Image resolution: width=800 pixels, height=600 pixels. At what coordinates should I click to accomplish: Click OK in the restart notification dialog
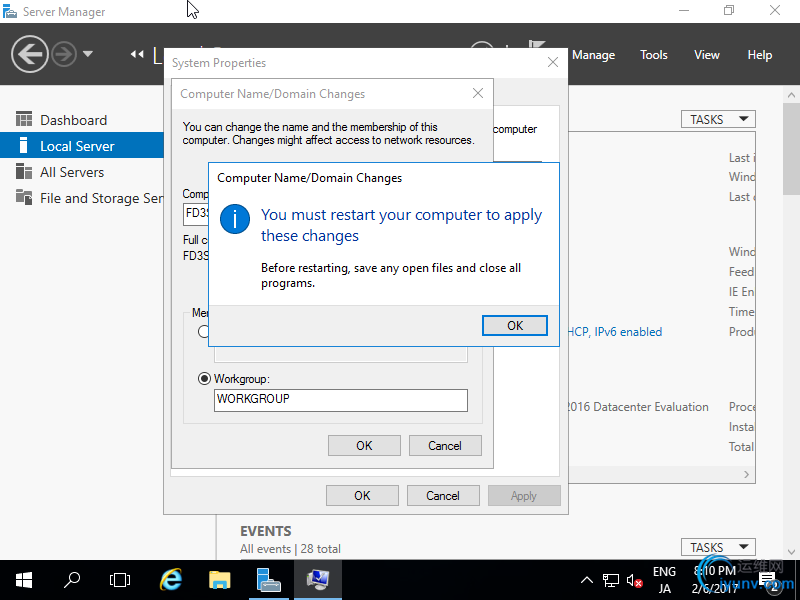pos(515,326)
